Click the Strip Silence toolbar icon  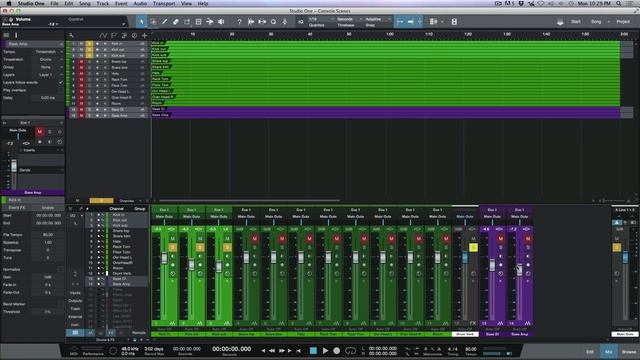pos(262,22)
